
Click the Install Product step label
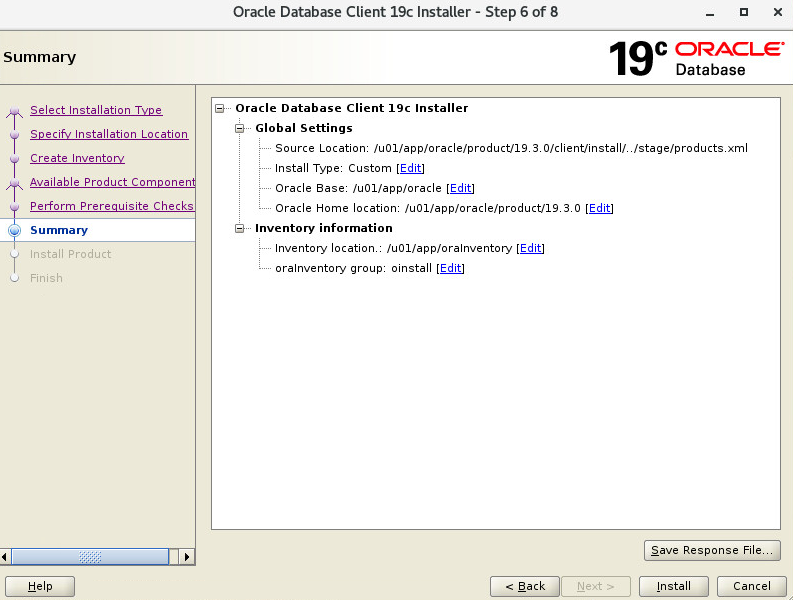[70, 254]
